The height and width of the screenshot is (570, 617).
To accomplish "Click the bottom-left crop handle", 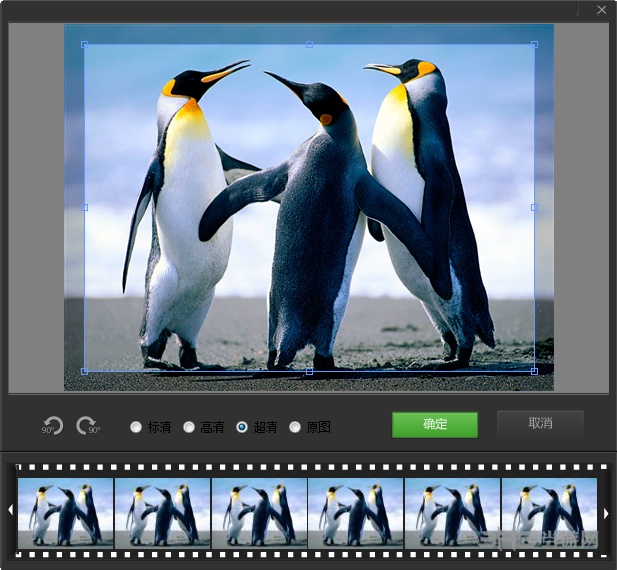I will [84, 371].
